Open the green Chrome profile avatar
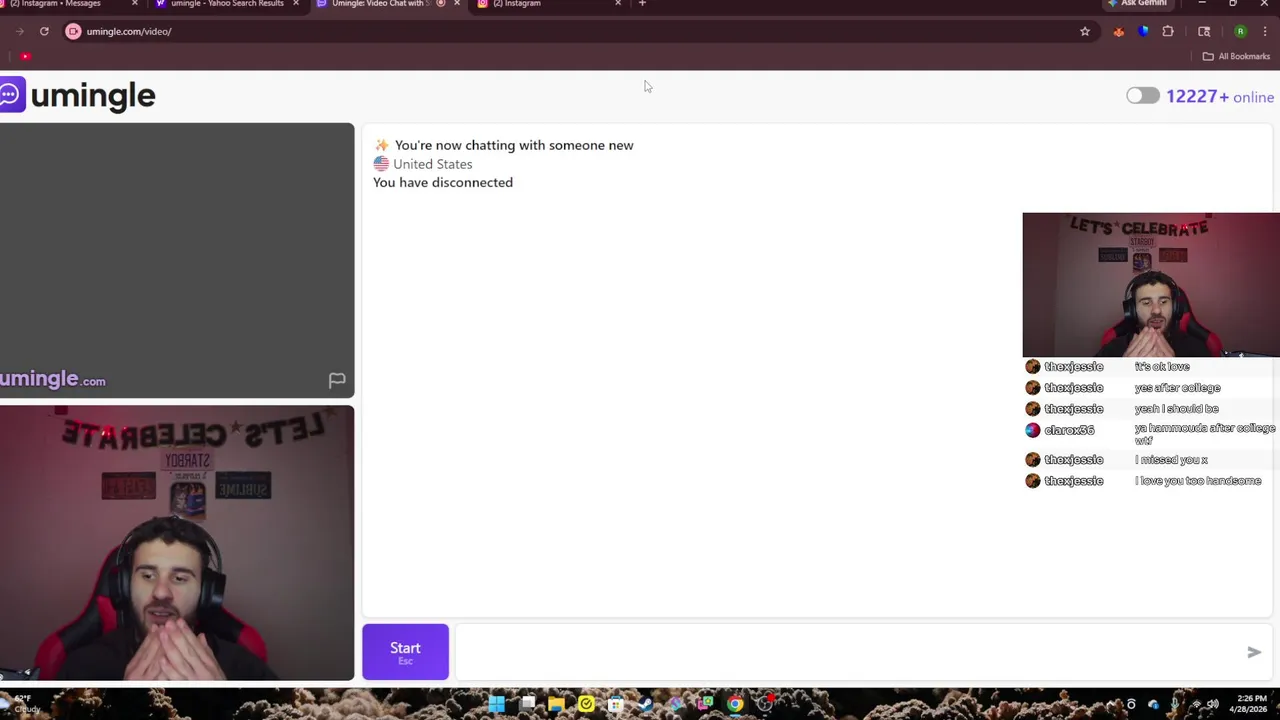 click(x=1240, y=31)
